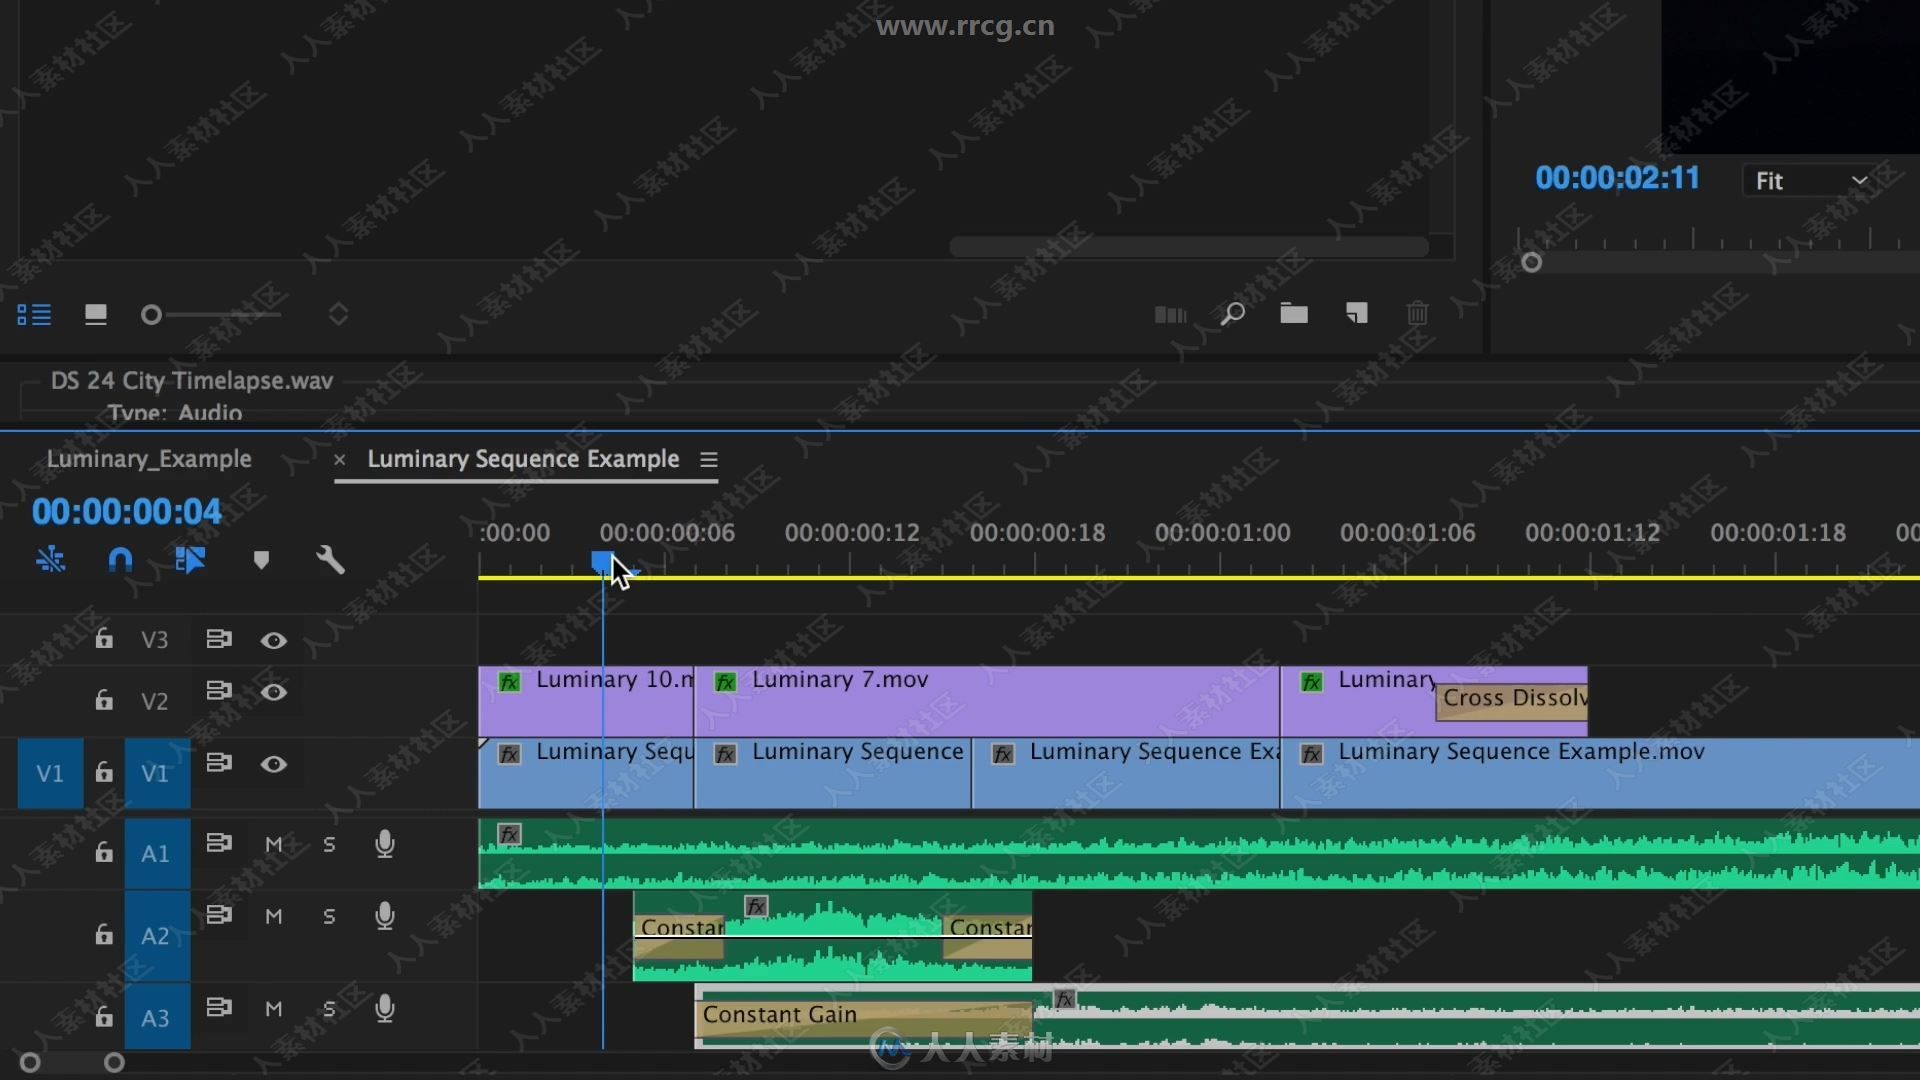1920x1080 pixels.
Task: Select the Luminary 10 clip on V2
Action: point(586,701)
